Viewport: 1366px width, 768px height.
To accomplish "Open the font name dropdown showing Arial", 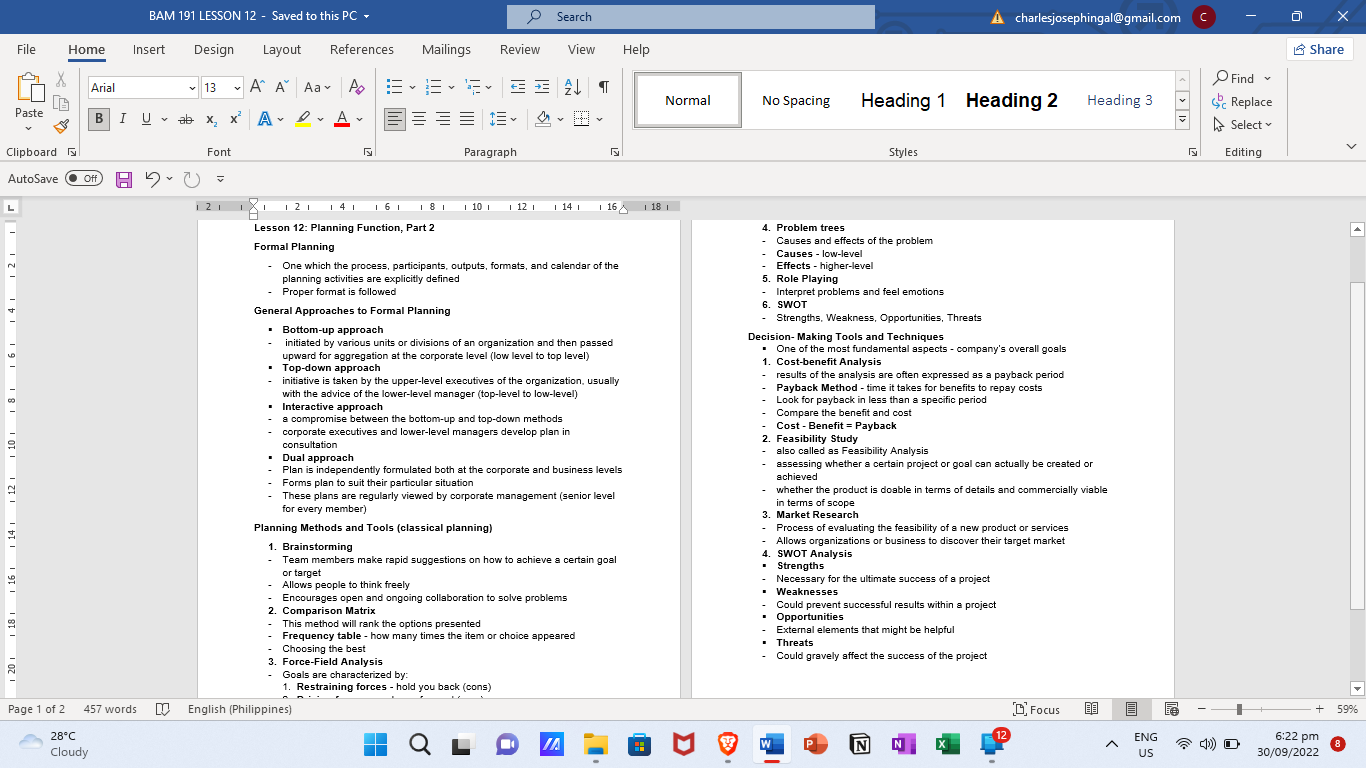I will click(x=192, y=88).
